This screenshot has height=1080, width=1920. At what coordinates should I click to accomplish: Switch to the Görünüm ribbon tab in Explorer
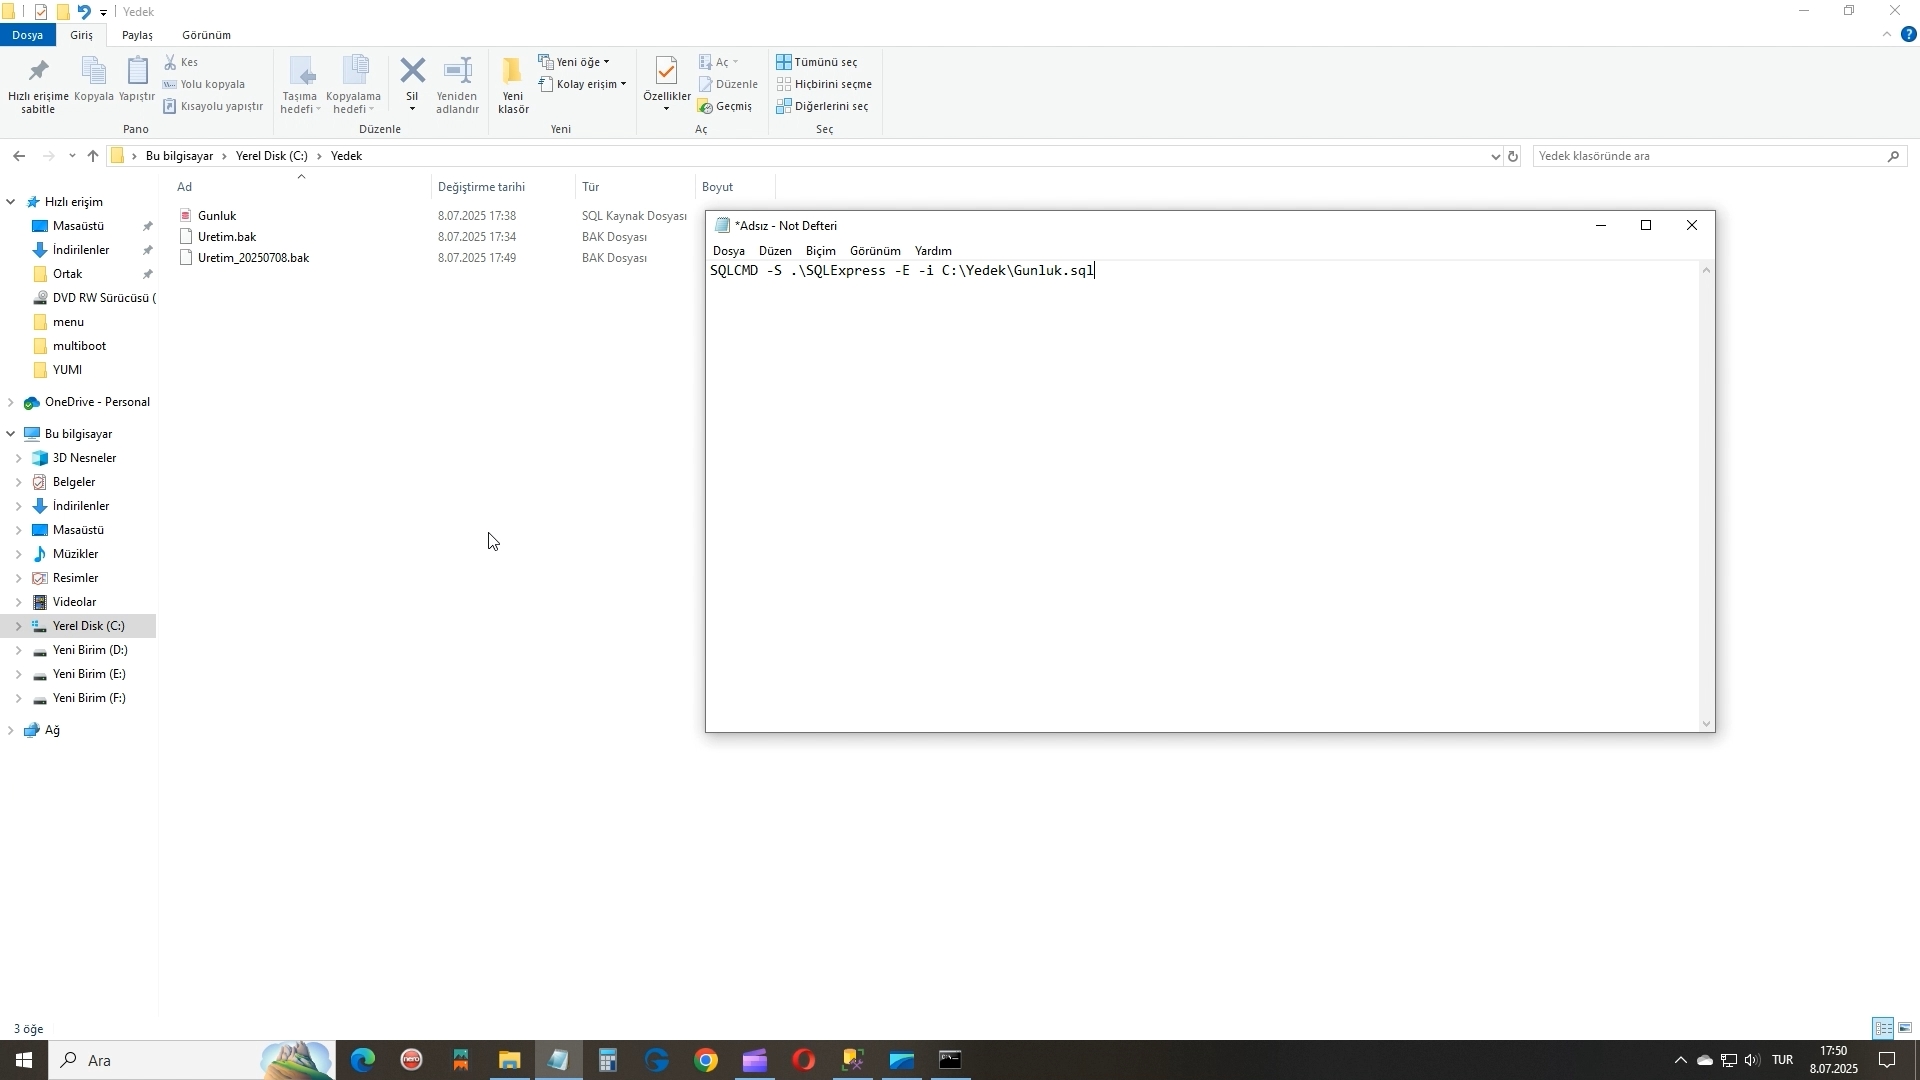(206, 35)
